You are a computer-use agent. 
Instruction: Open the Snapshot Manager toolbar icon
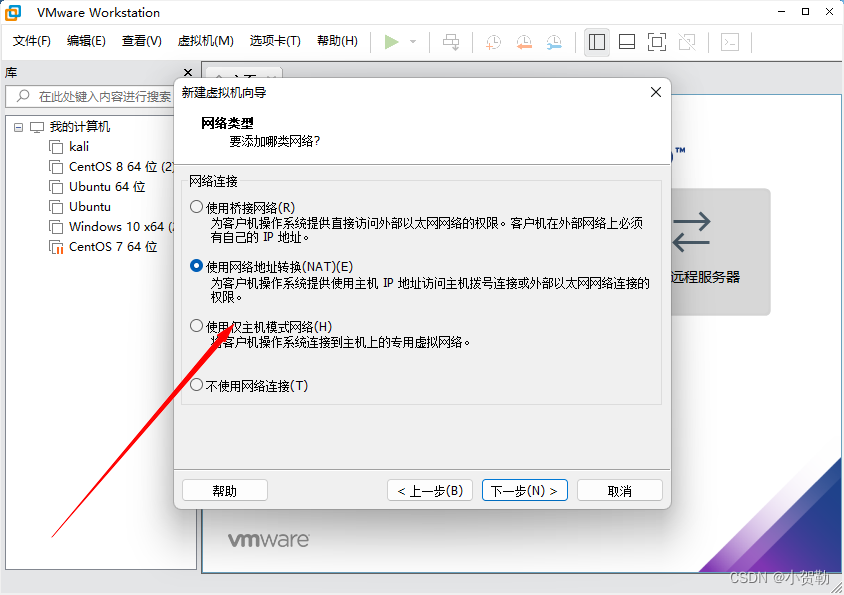pos(554,42)
